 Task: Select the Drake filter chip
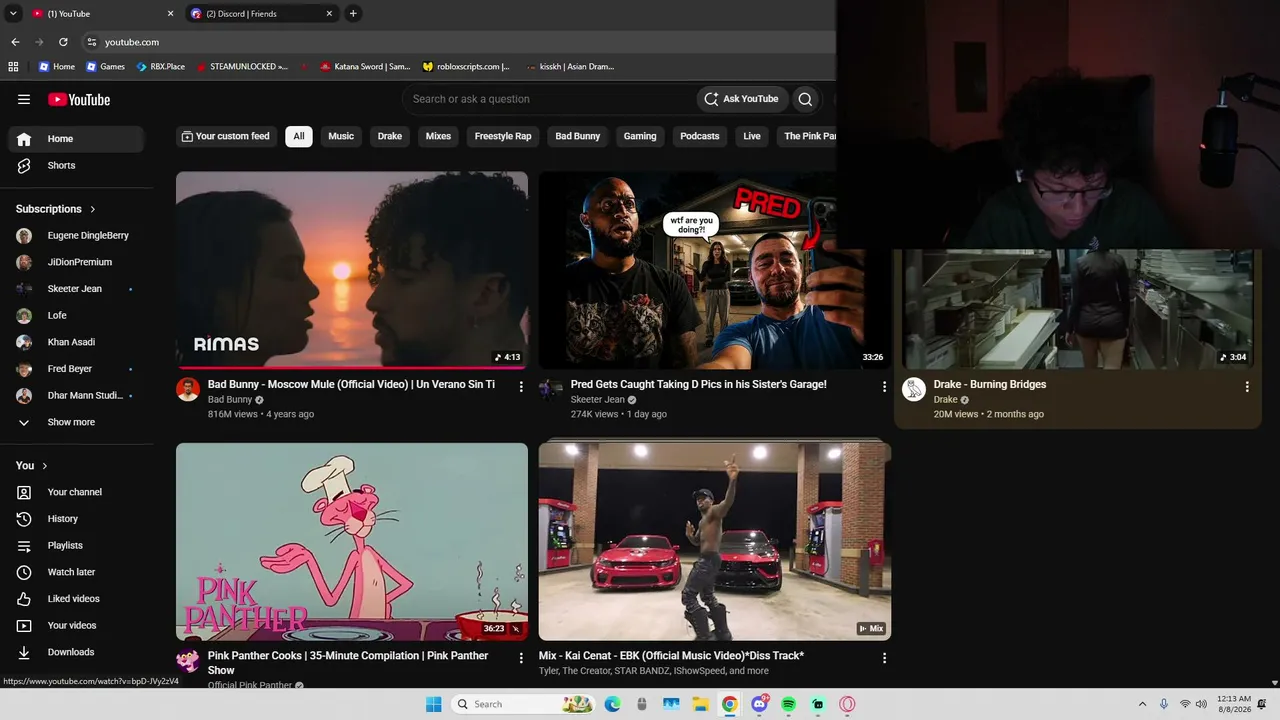click(390, 136)
